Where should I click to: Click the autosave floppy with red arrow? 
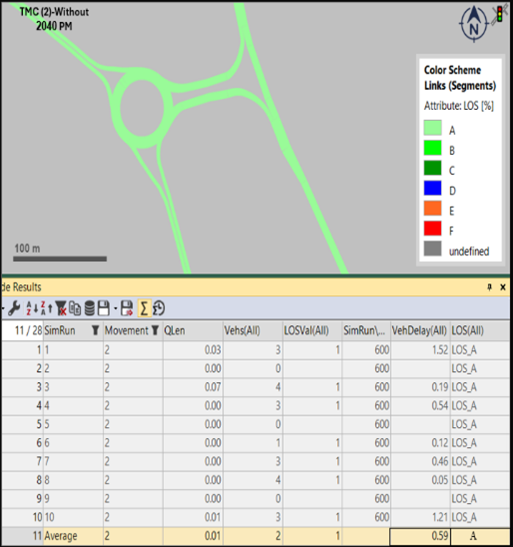pyautogui.click(x=127, y=309)
